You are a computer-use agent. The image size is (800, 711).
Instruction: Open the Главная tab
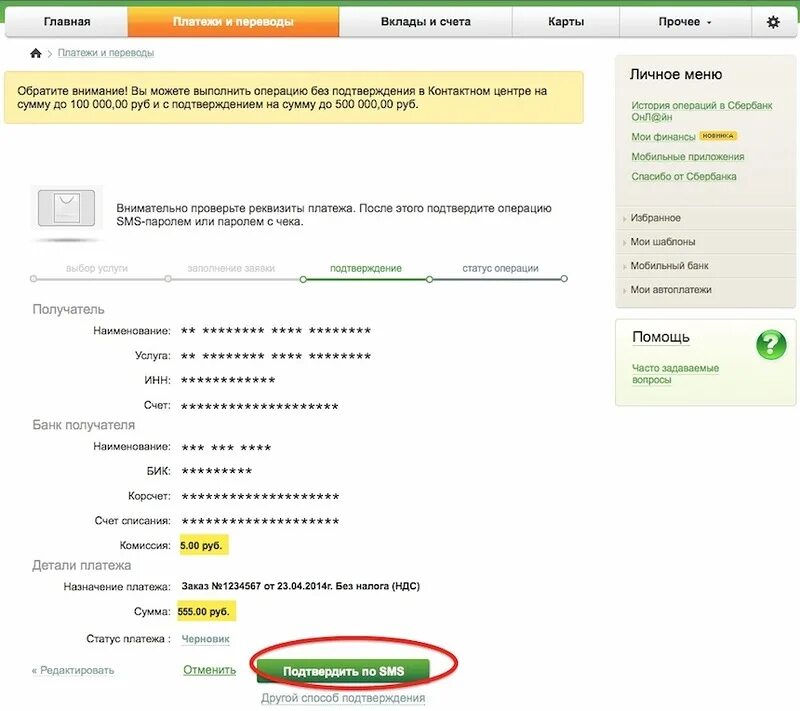[x=66, y=22]
